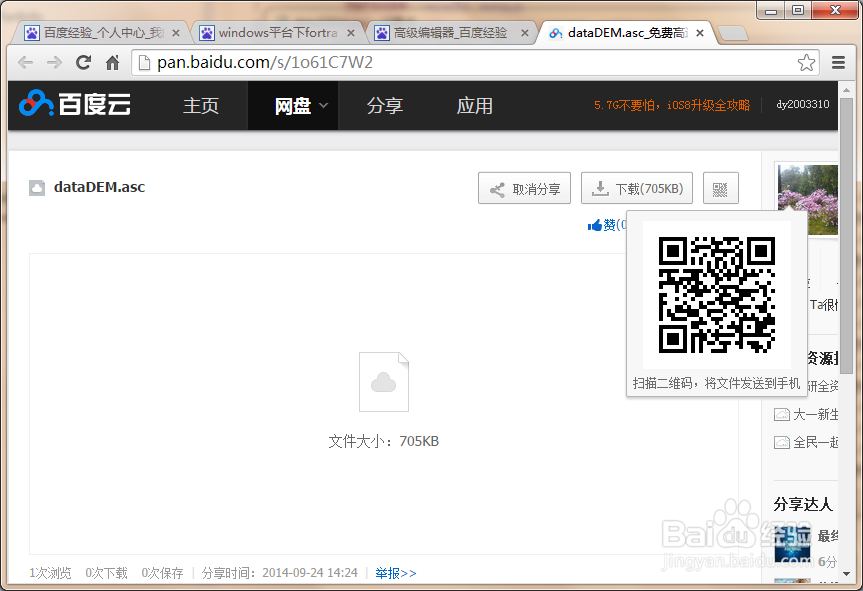Open the 主页 navigation item
Screen dimensions: 863x591
pos(201,106)
